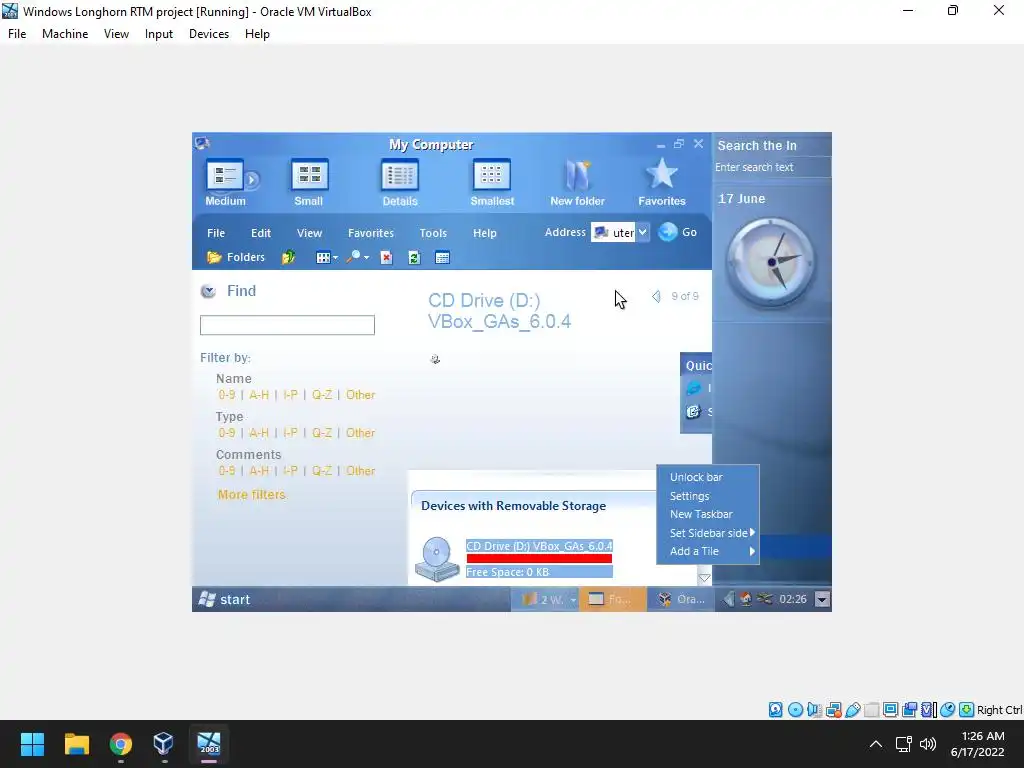Click the audio status icon in VirtualBox
Image resolution: width=1024 pixels, height=768 pixels.
tap(814, 710)
